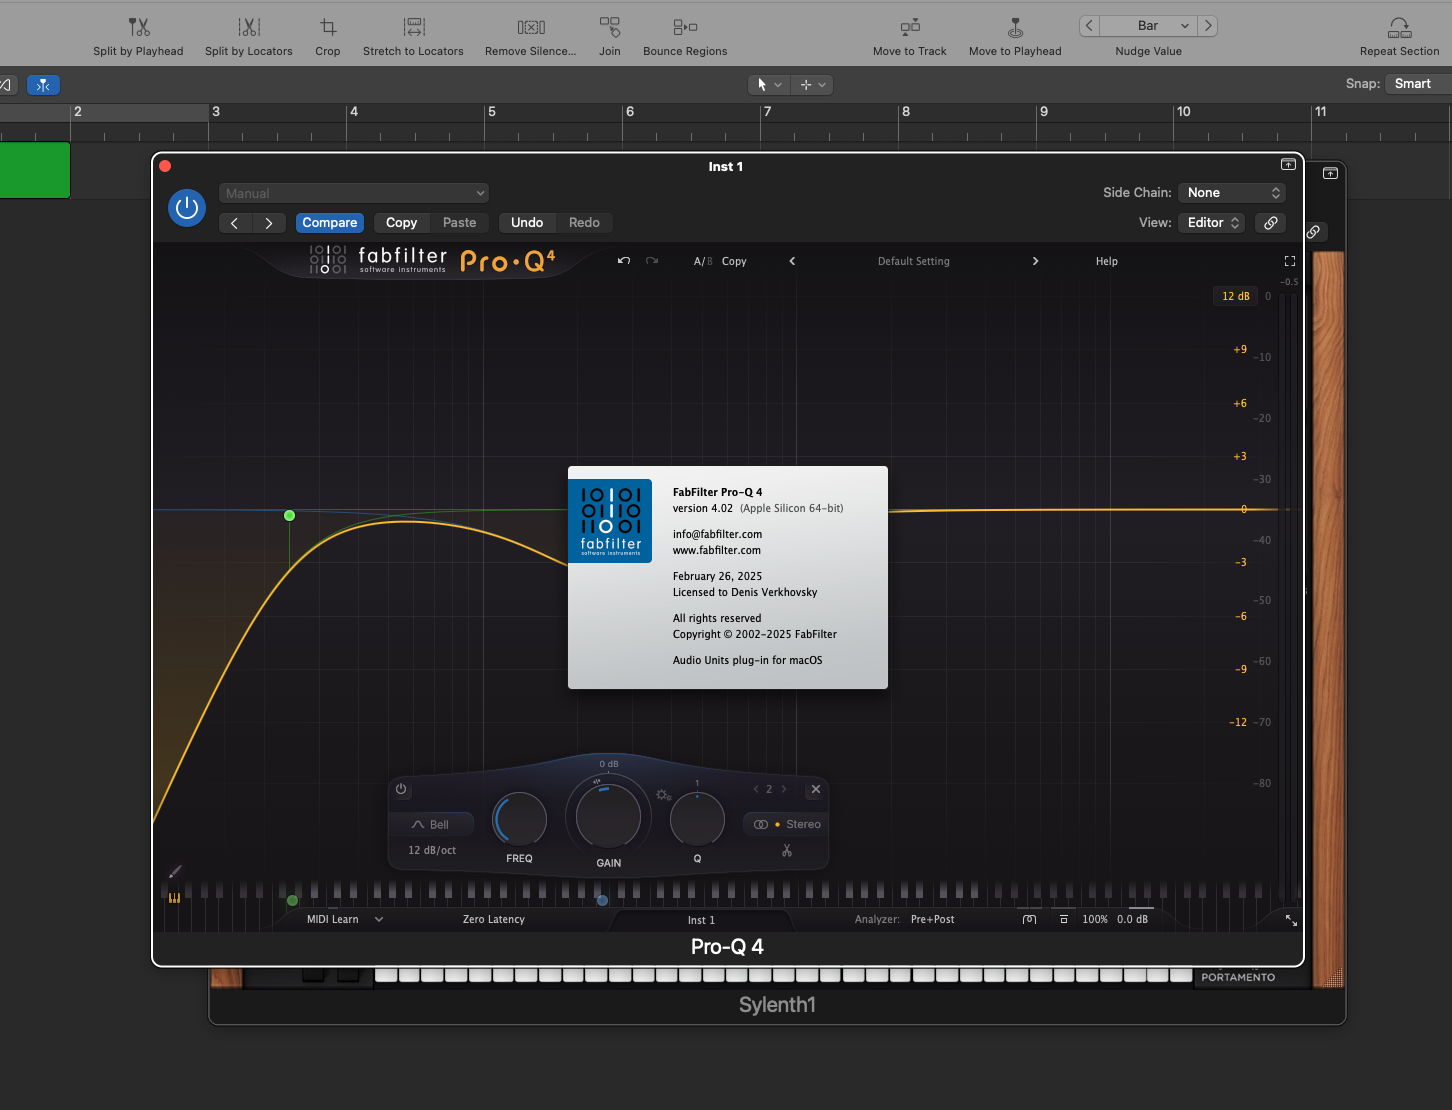1452x1110 pixels.
Task: Open the Side Chain dropdown
Action: (1231, 193)
